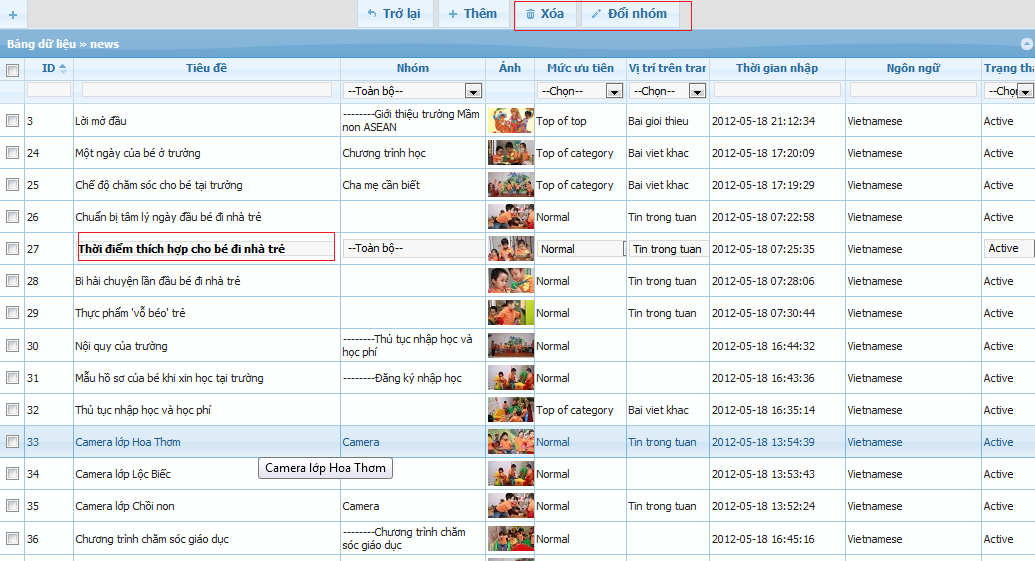This screenshot has height=561, width=1035.
Task: Select checkbox for row ID 33
Action: click(13, 442)
